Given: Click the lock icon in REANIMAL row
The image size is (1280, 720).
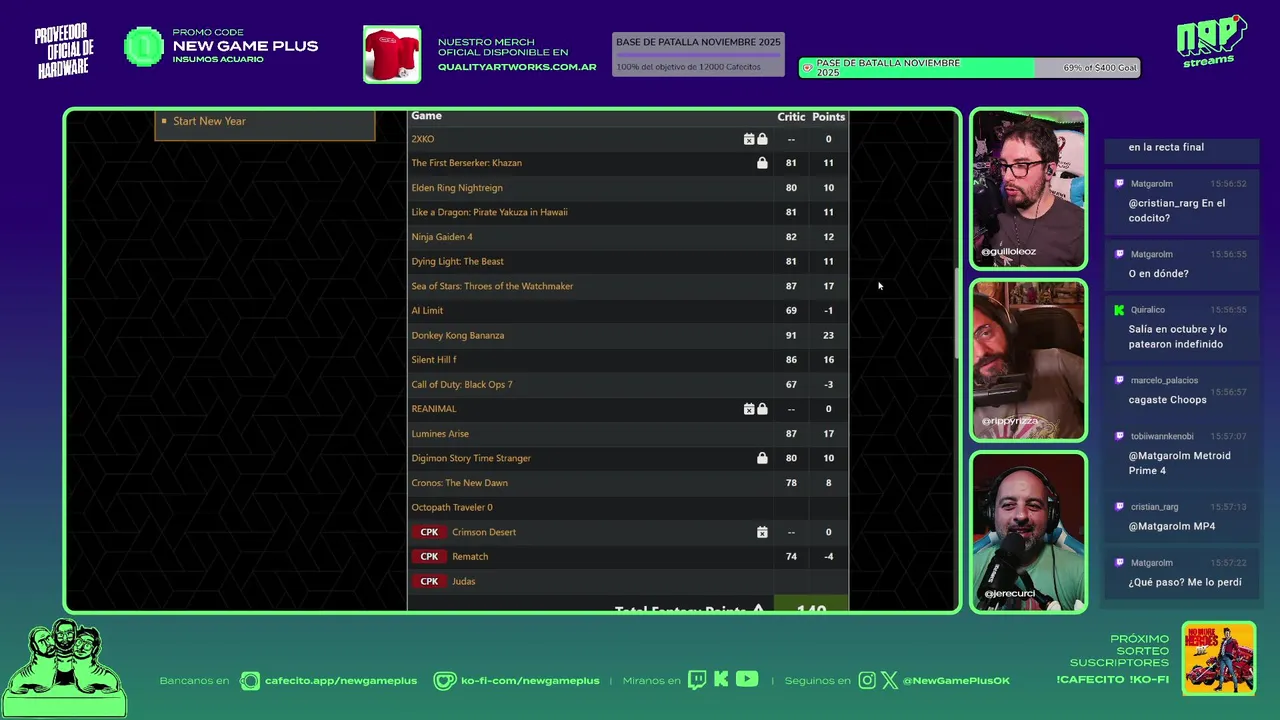Looking at the screenshot, I should (762, 409).
